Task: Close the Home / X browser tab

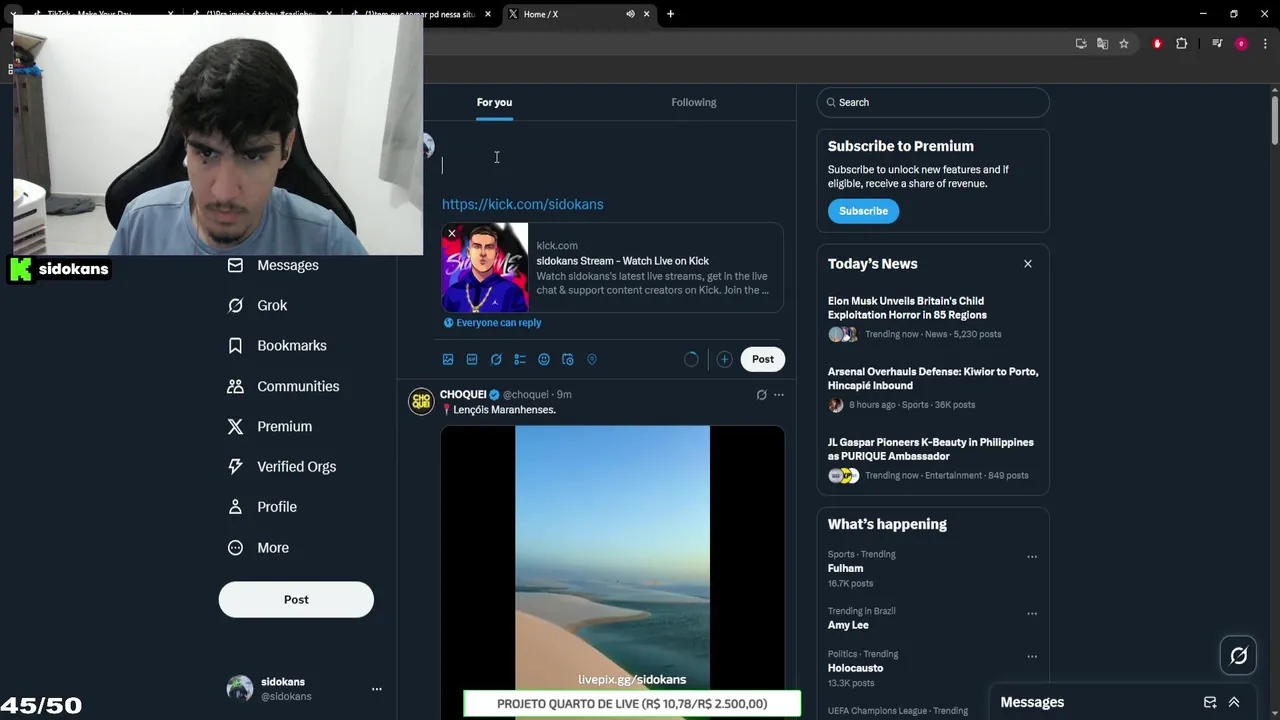Action: point(646,14)
